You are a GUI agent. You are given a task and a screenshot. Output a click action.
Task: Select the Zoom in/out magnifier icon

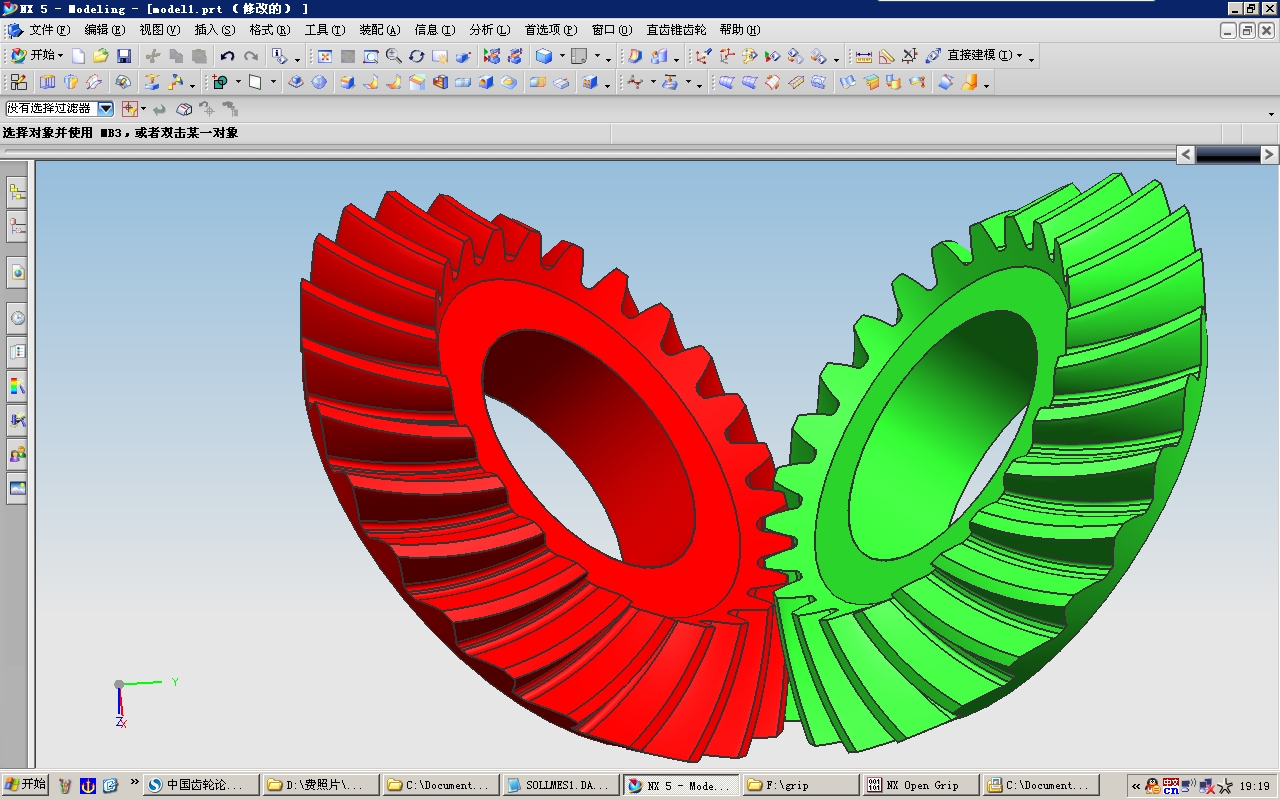pos(394,56)
